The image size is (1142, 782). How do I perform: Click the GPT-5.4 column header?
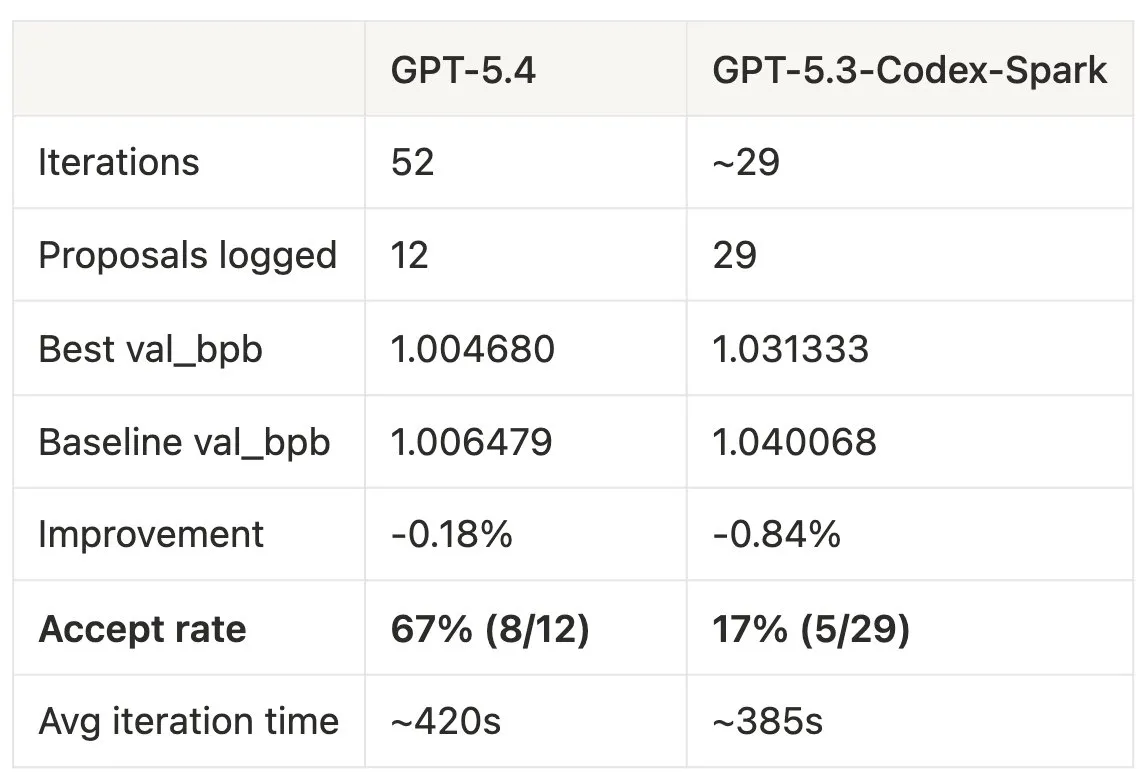(x=463, y=71)
